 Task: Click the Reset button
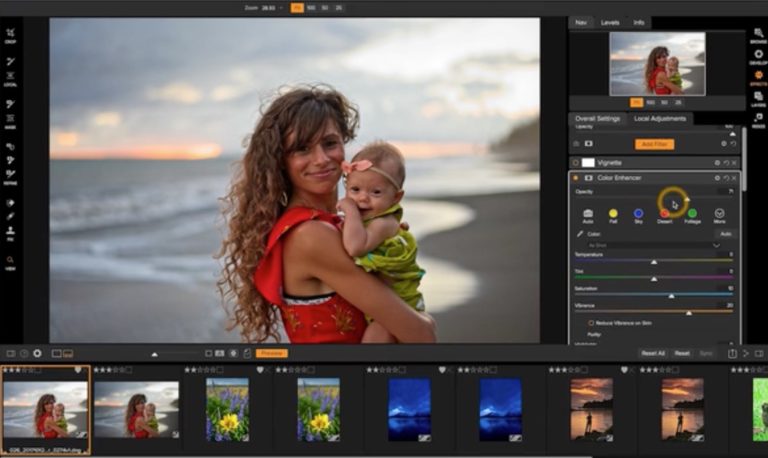(x=682, y=353)
